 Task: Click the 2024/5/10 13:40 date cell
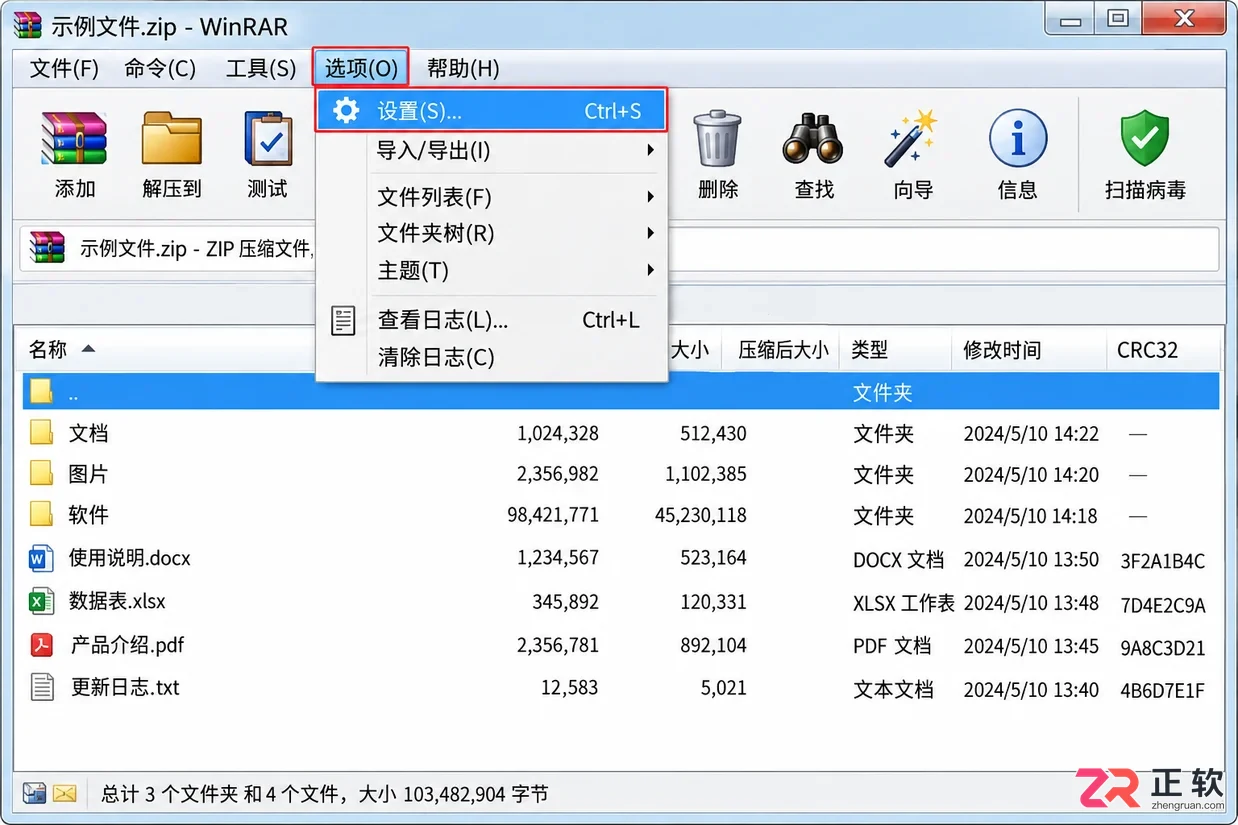(x=1031, y=689)
